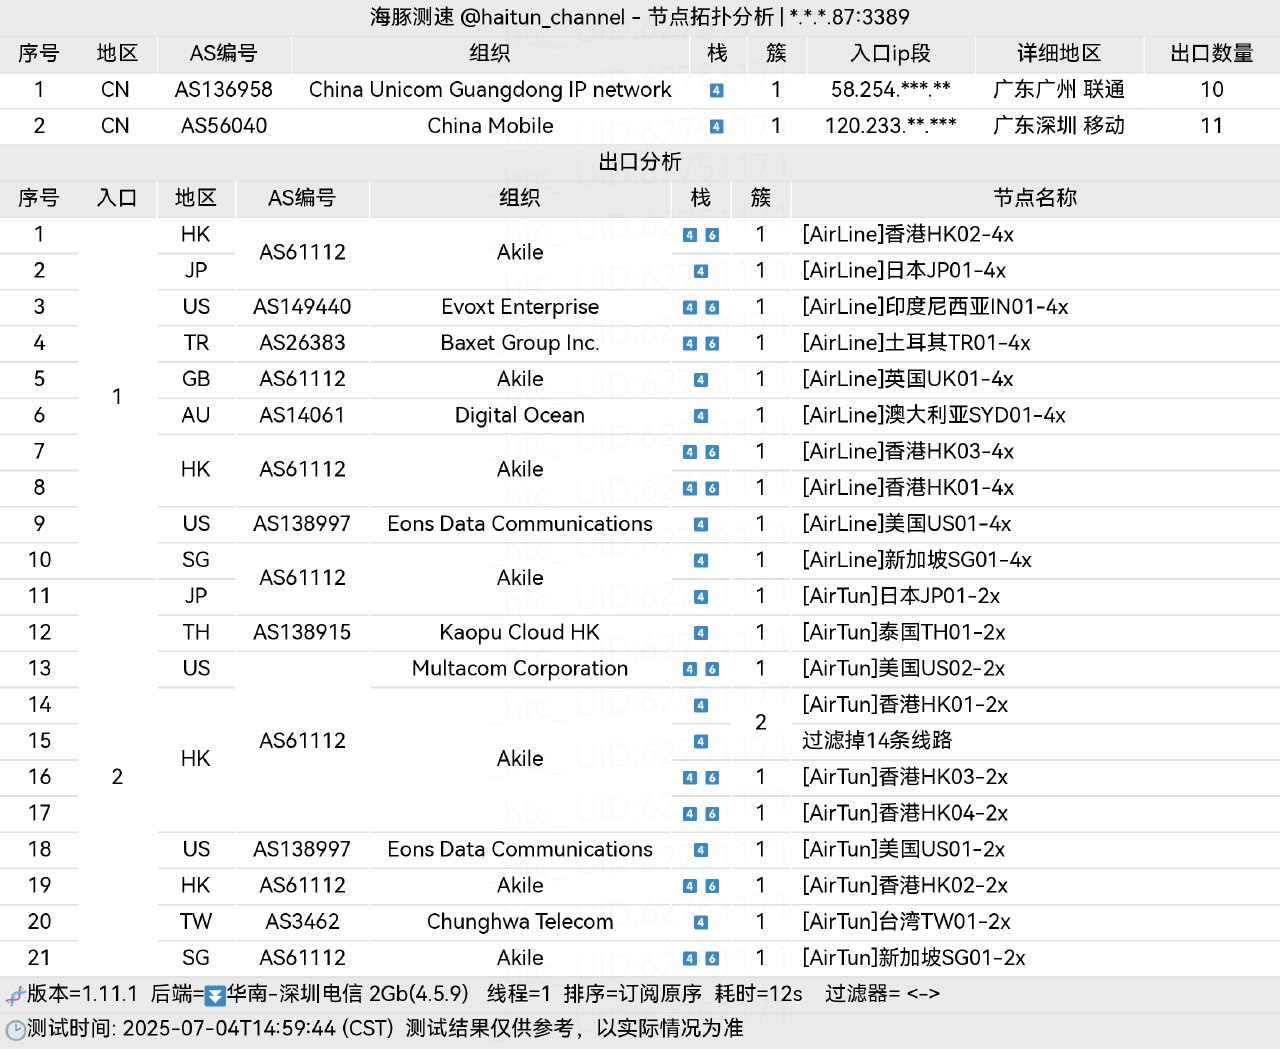The height and width of the screenshot is (1049, 1280).
Task: Click IPv4 badge for [AirTun]香港HK04-2x
Action: [690, 813]
